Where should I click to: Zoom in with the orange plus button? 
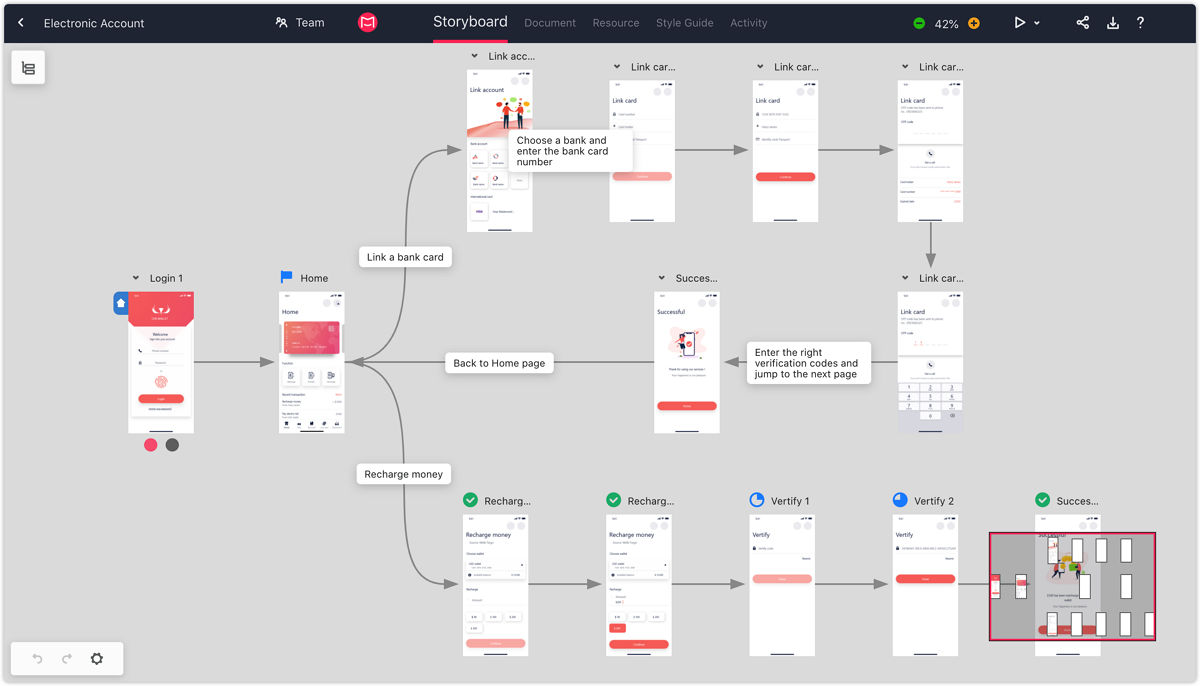973,23
